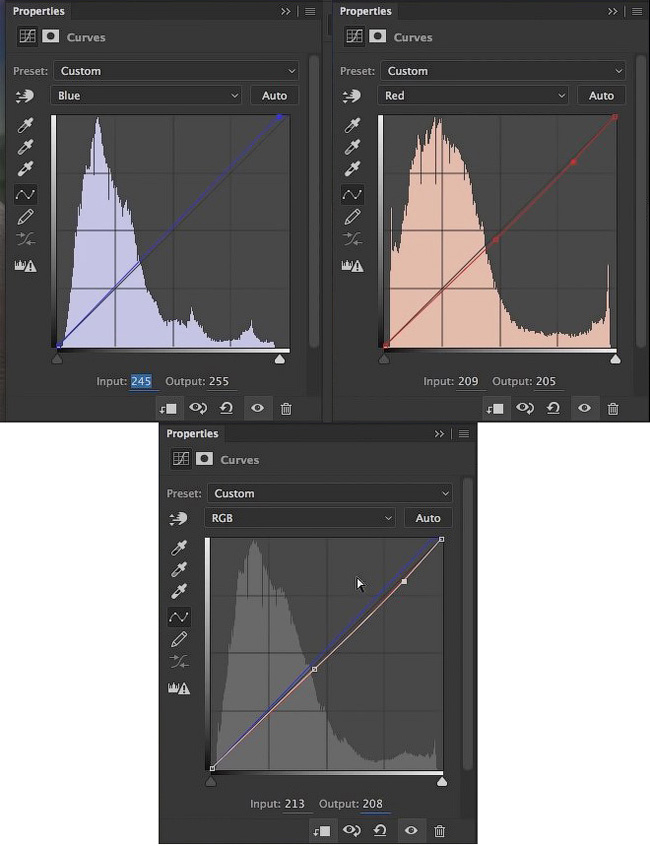The height and width of the screenshot is (846, 650).
Task: Click histogram warning icon in Red panel
Action: pos(352,265)
